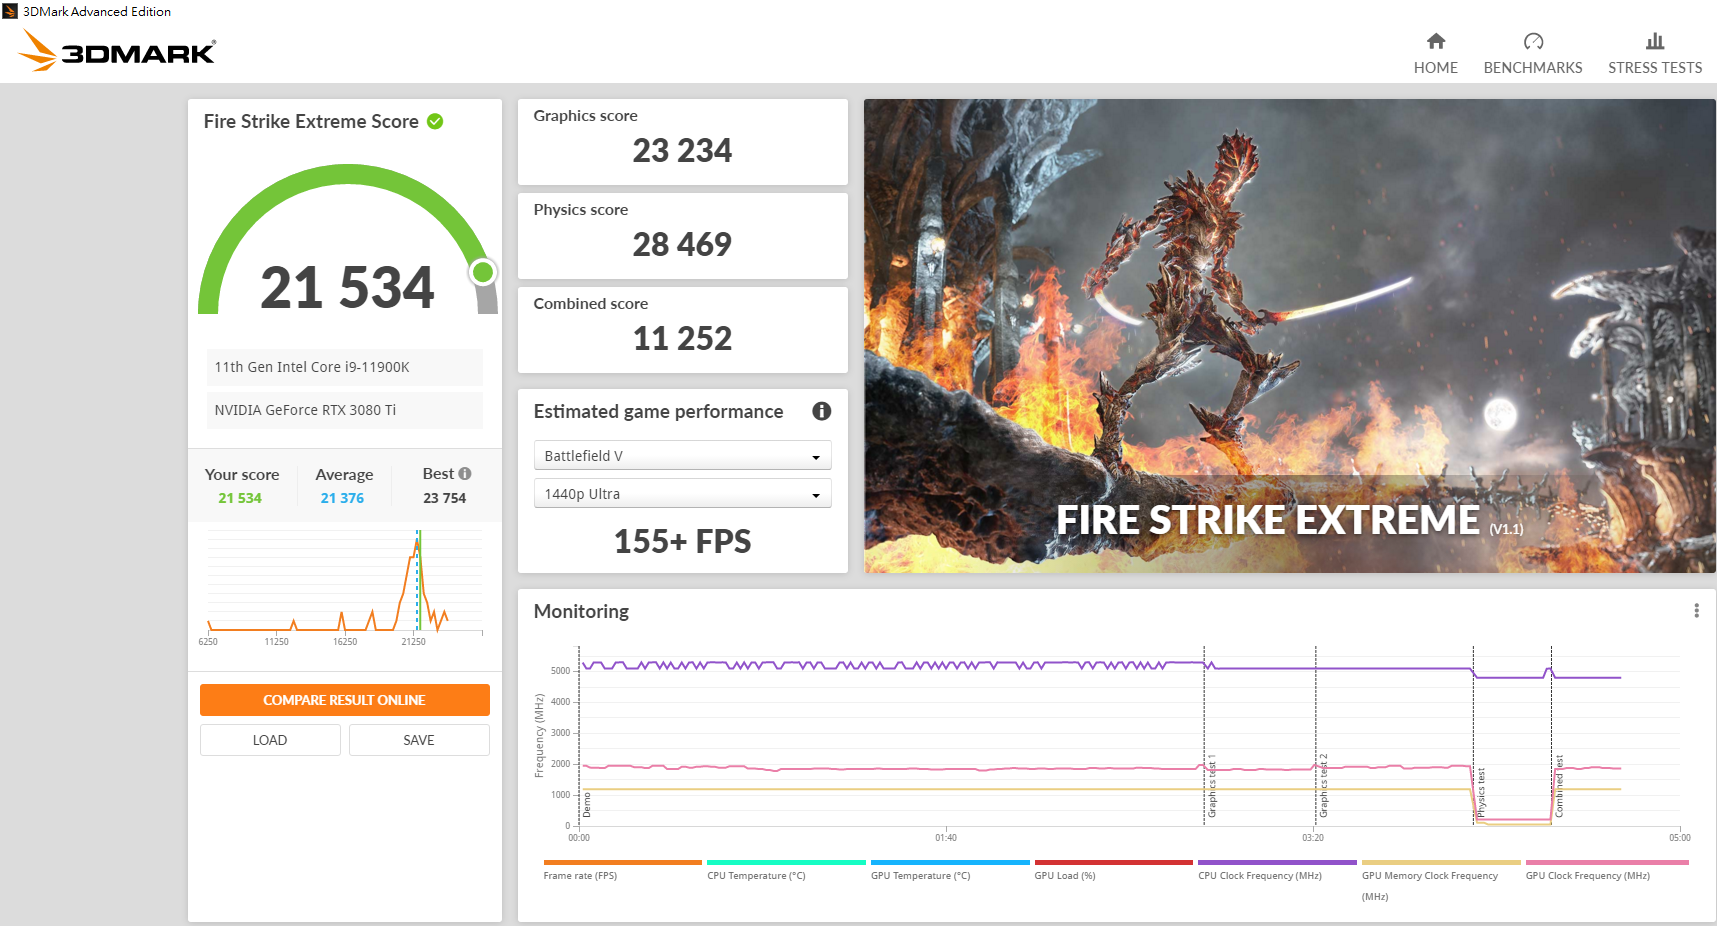Show info for Best score
Screen dimensions: 1717x926
tap(465, 473)
